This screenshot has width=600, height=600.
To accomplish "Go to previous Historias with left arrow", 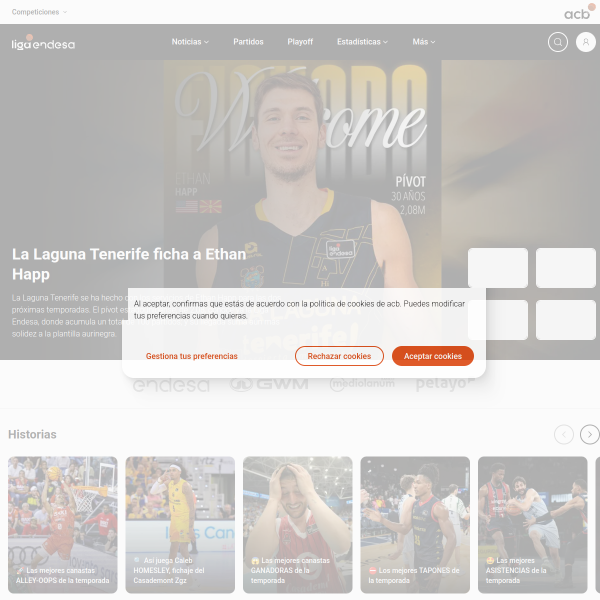I will coord(564,434).
